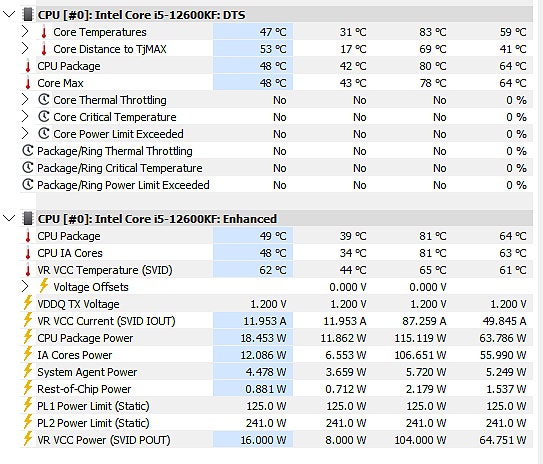This screenshot has width=543, height=464.
Task: Select the 'System Agent Power' label
Action: tap(87, 372)
